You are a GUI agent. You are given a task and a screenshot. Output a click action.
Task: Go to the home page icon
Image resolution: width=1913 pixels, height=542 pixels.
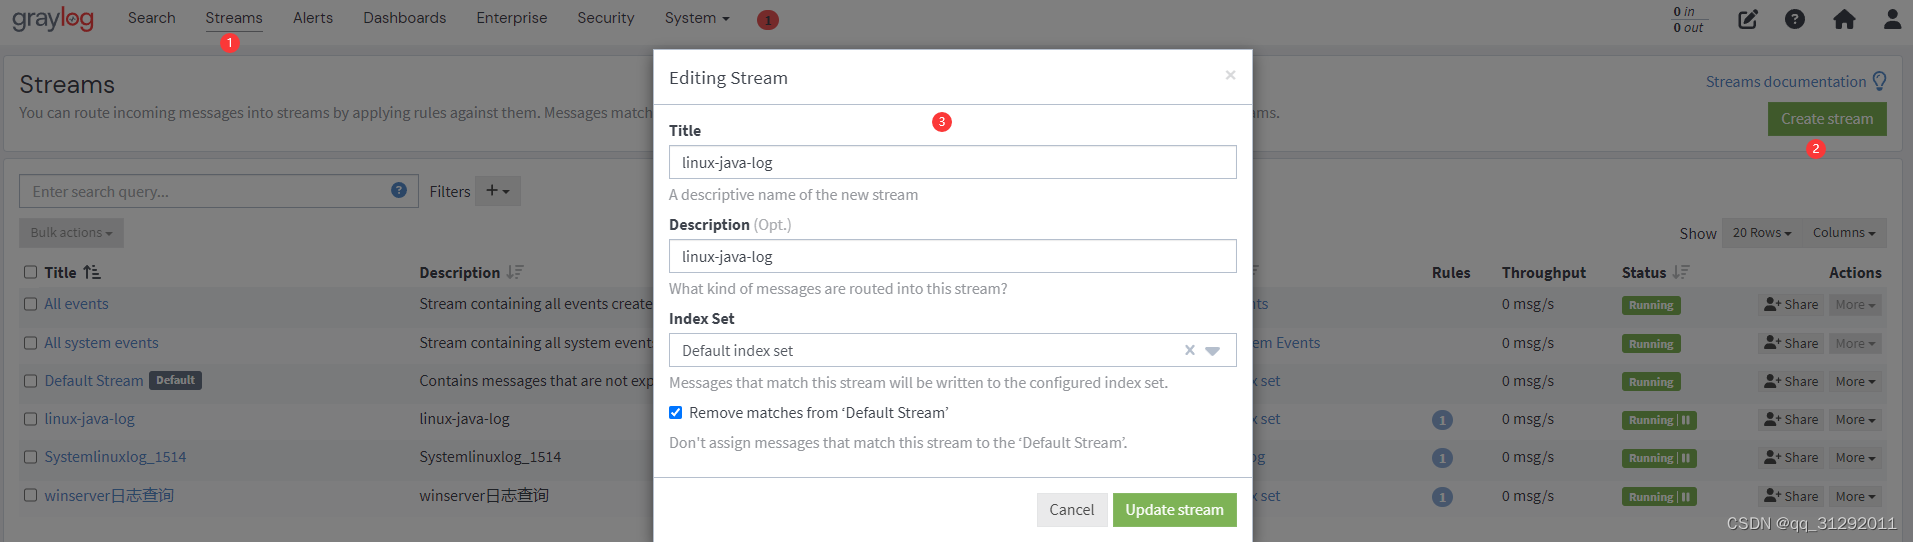tap(1844, 19)
